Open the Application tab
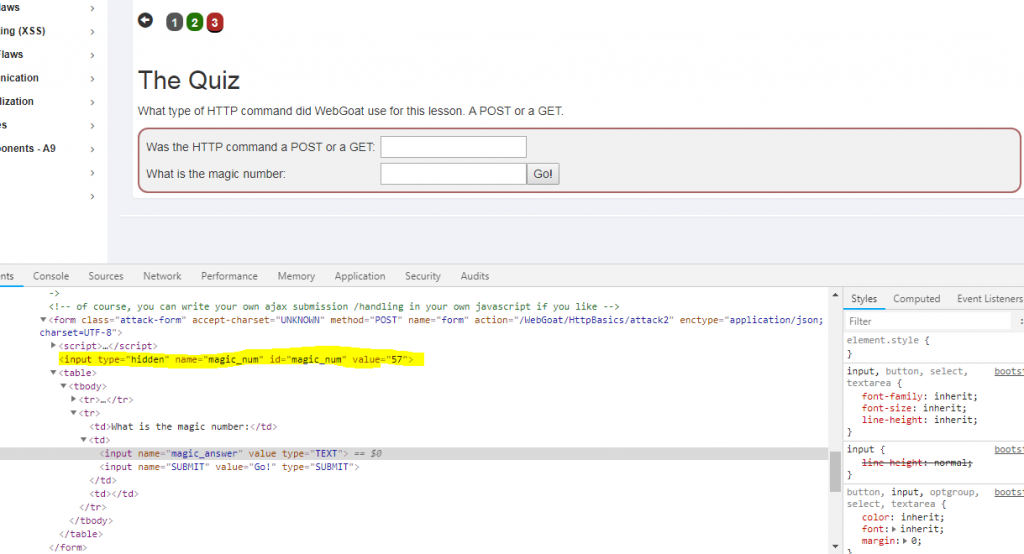The image size is (1024, 554). [360, 276]
